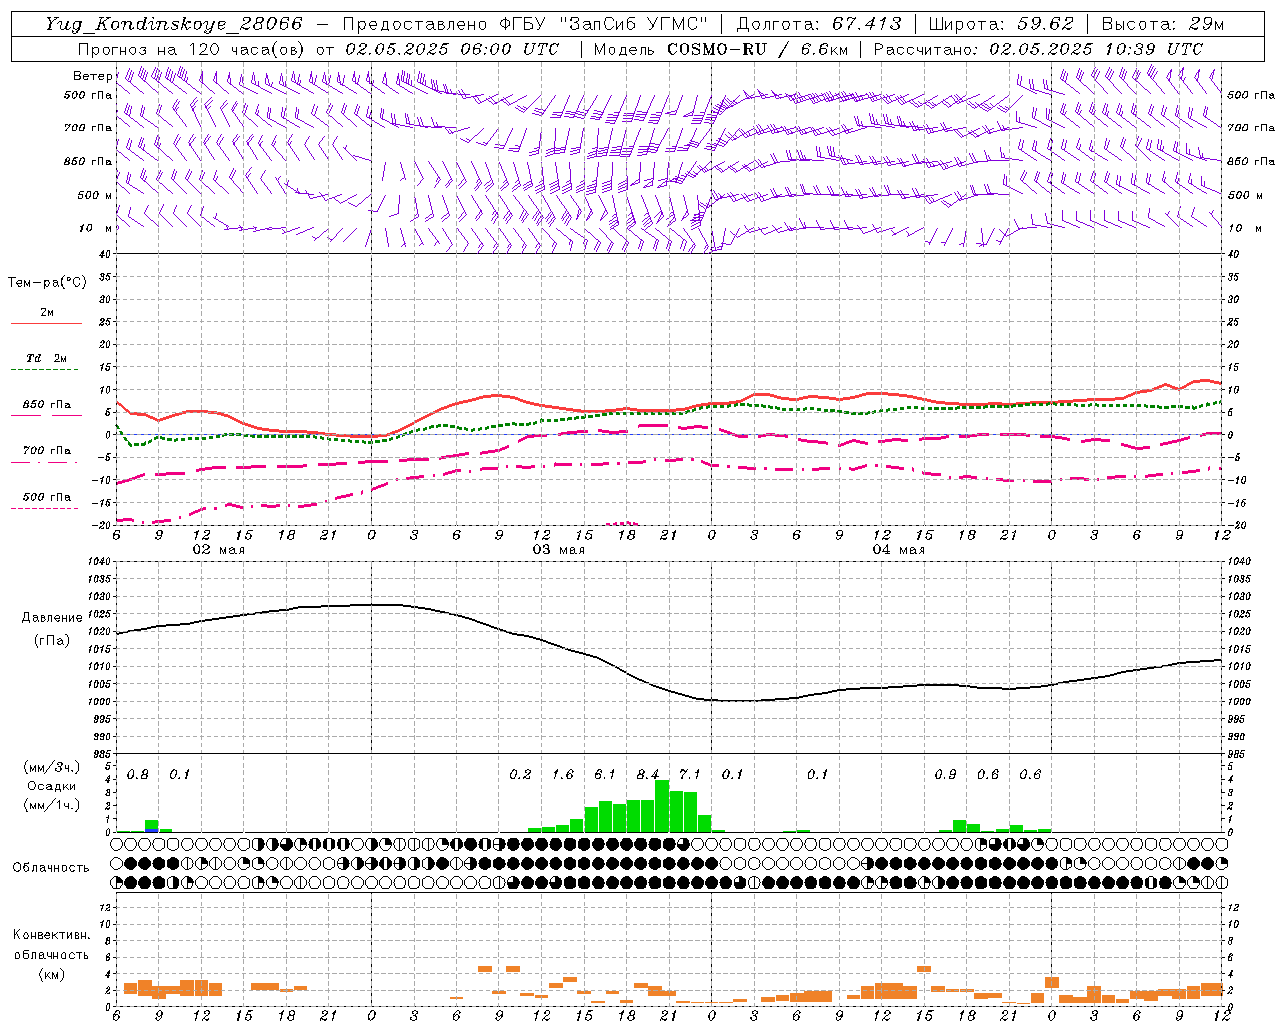Click the 2м temperature legend entry
The height and width of the screenshot is (1024, 1280).
click(x=47, y=313)
